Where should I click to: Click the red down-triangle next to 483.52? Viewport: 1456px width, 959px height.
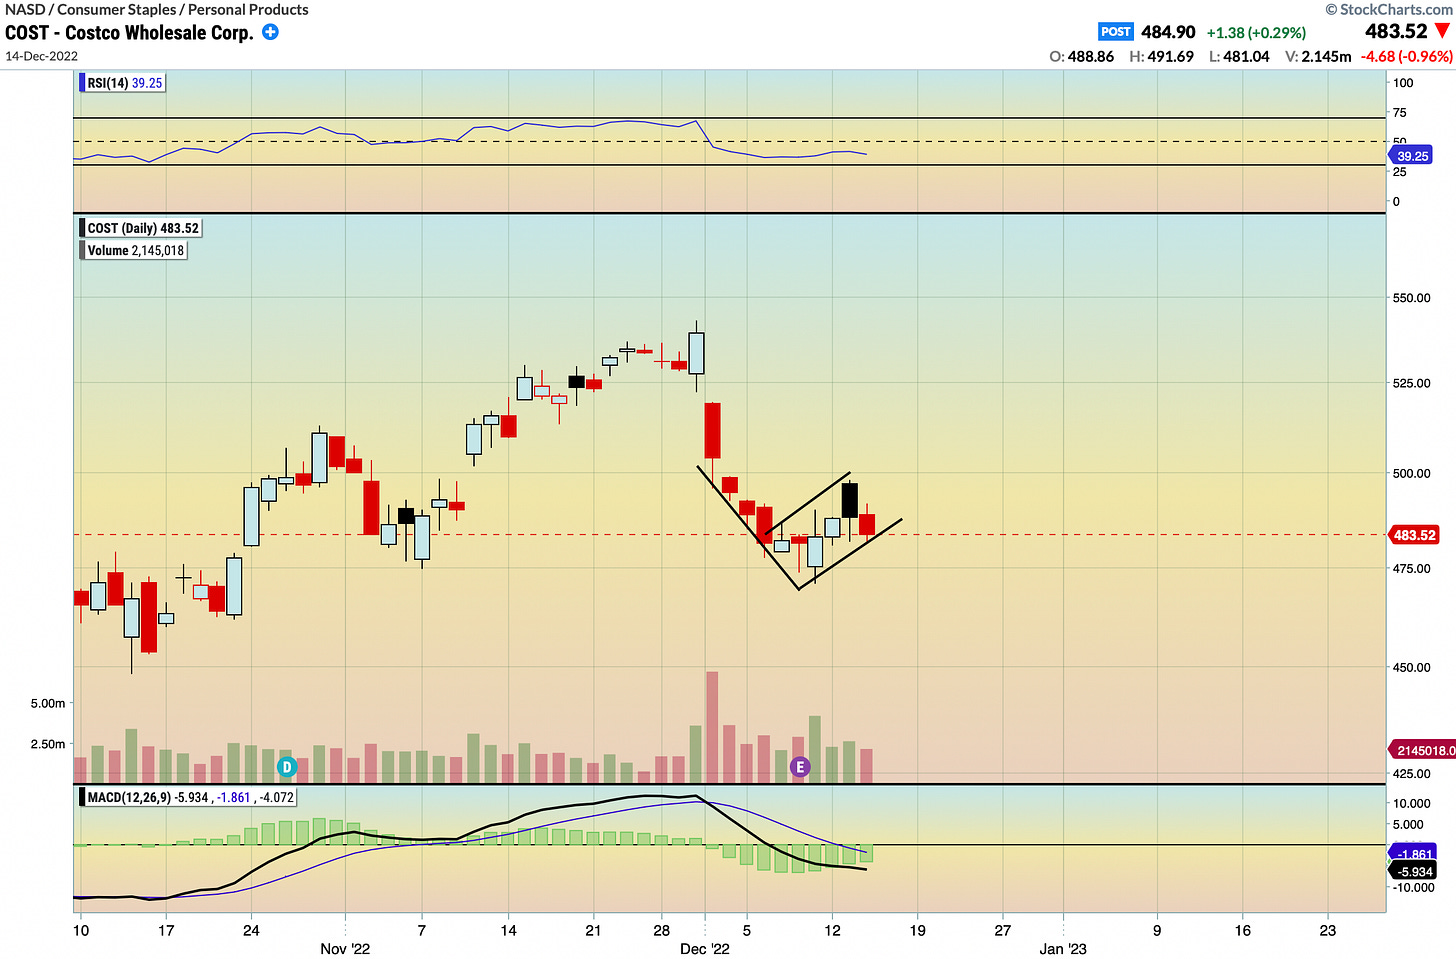pos(1442,32)
